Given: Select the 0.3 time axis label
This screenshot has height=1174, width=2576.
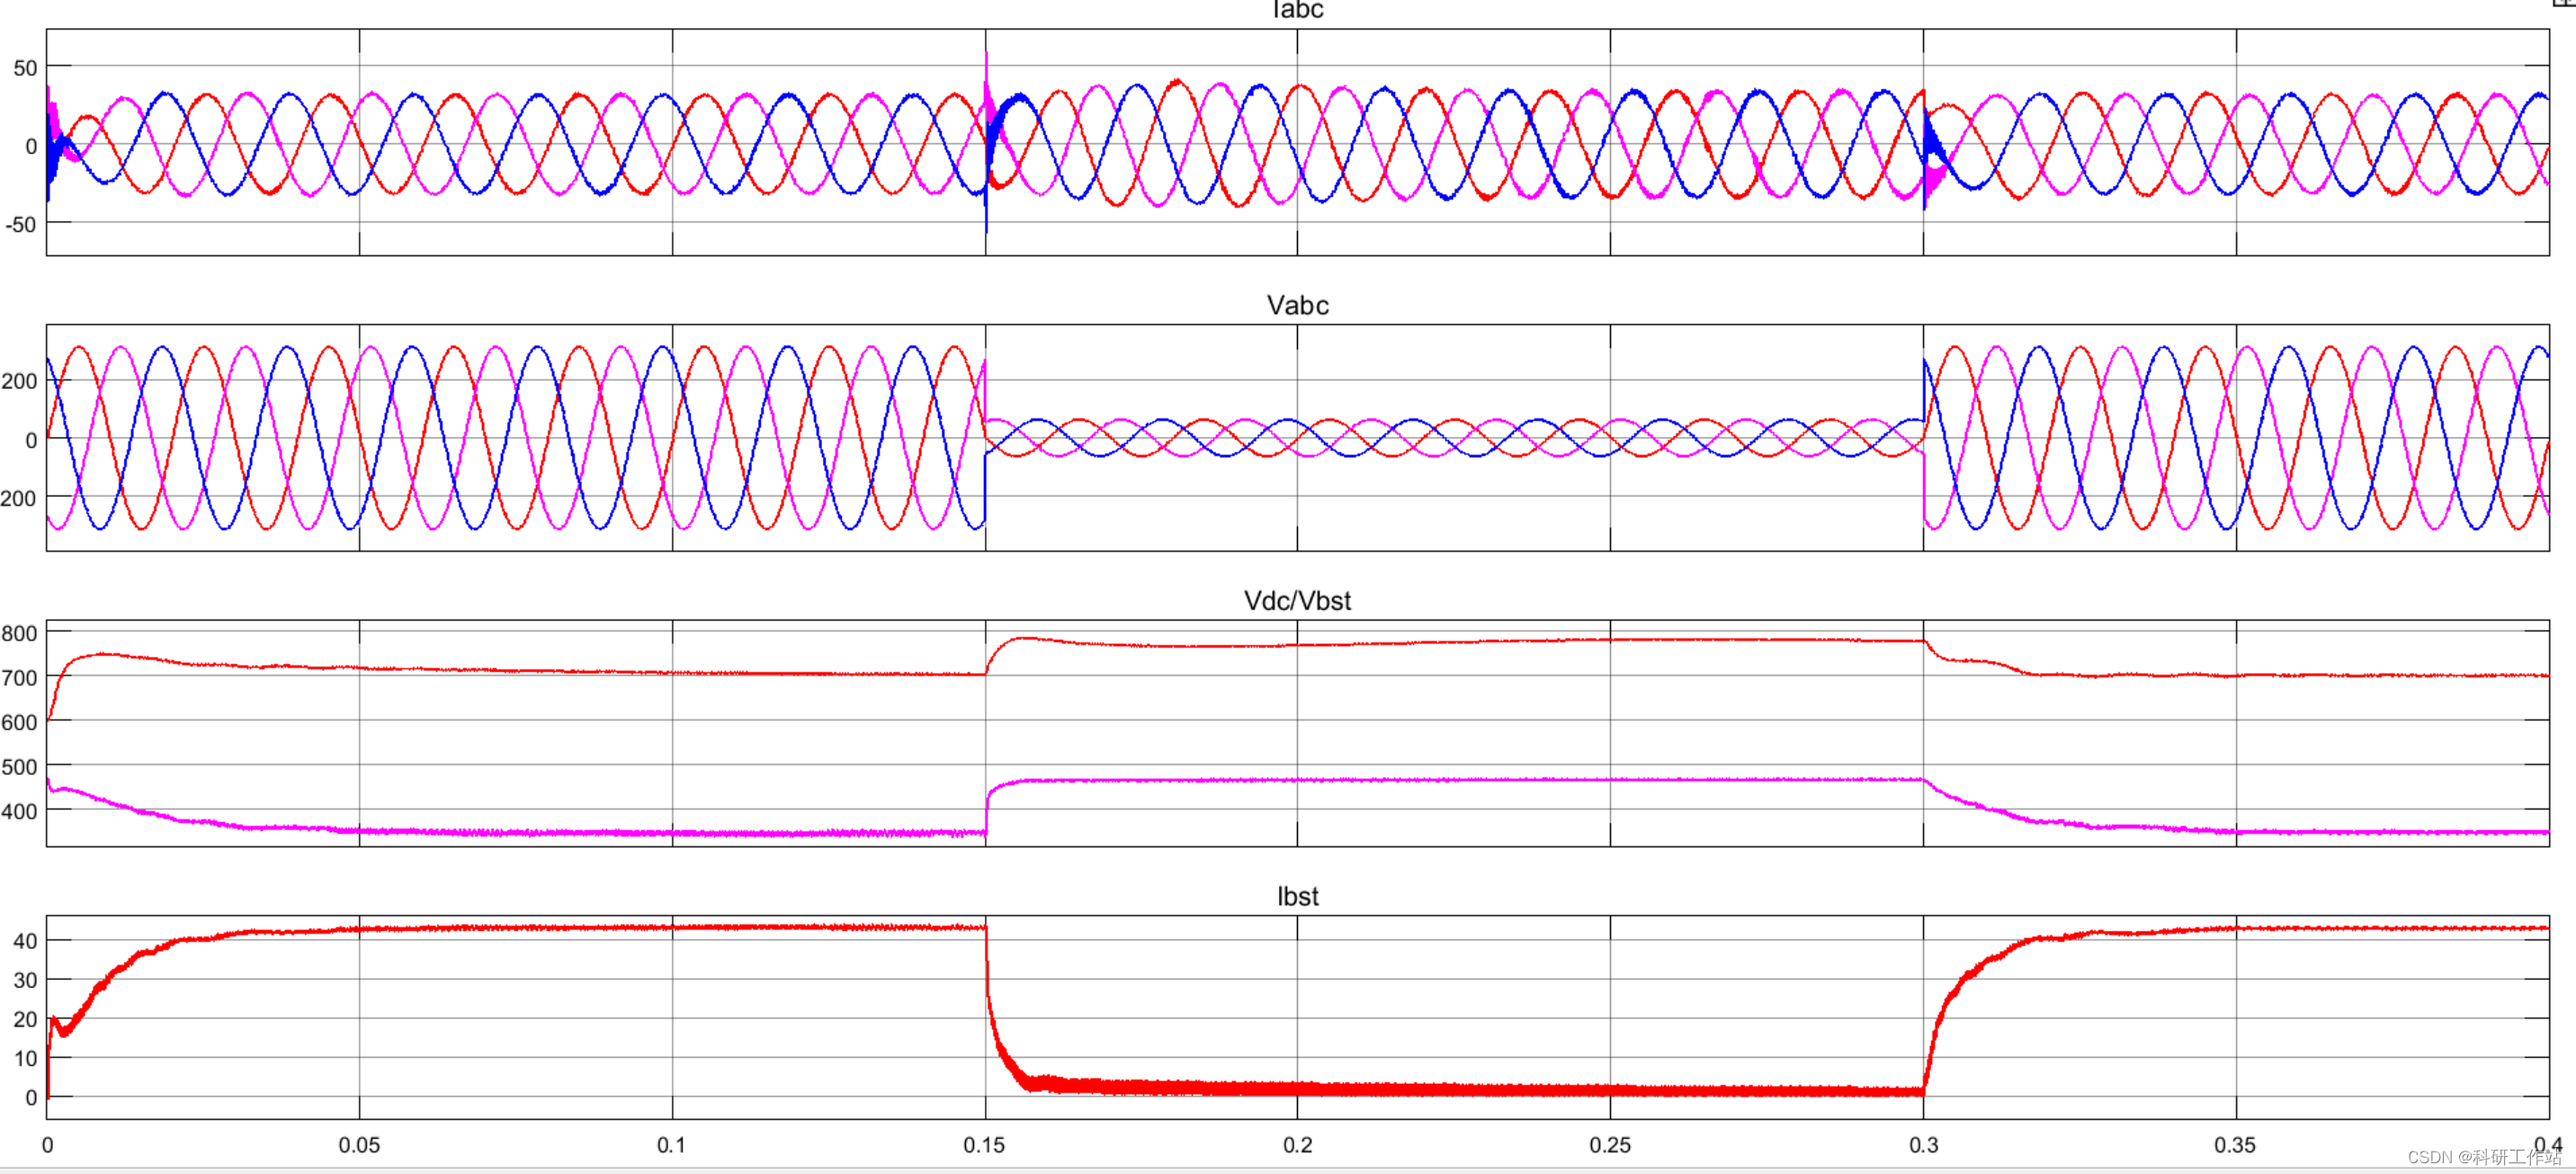Looking at the screenshot, I should [x=1923, y=1145].
